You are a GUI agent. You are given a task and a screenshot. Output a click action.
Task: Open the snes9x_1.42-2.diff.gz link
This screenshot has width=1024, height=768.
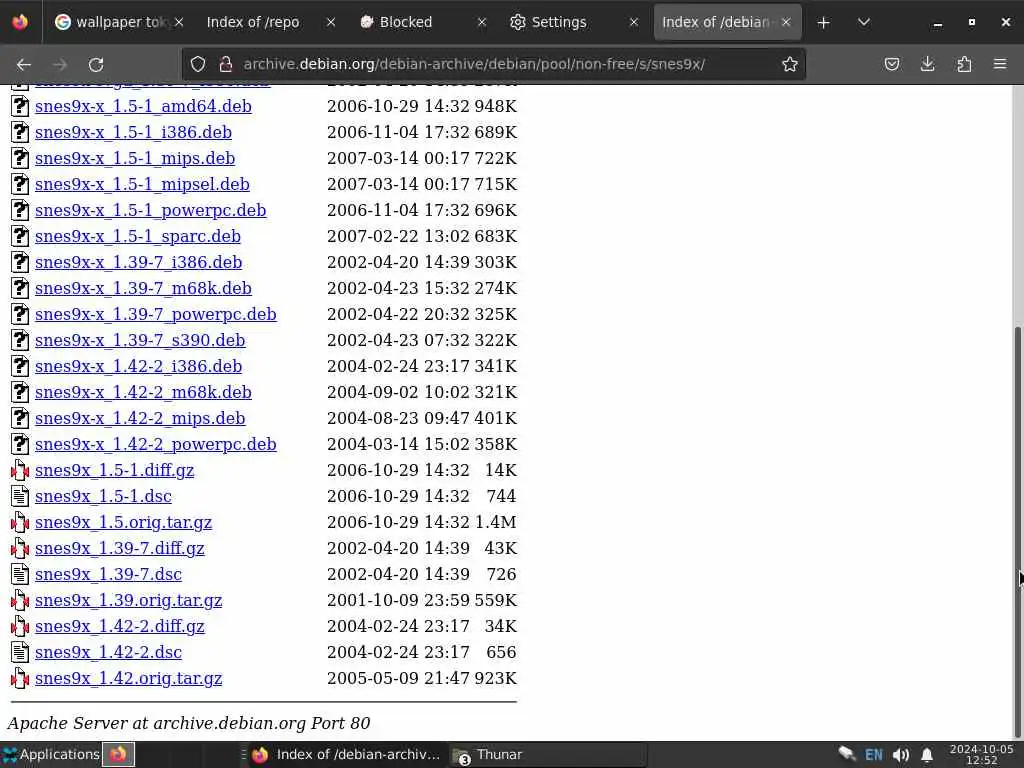point(120,627)
